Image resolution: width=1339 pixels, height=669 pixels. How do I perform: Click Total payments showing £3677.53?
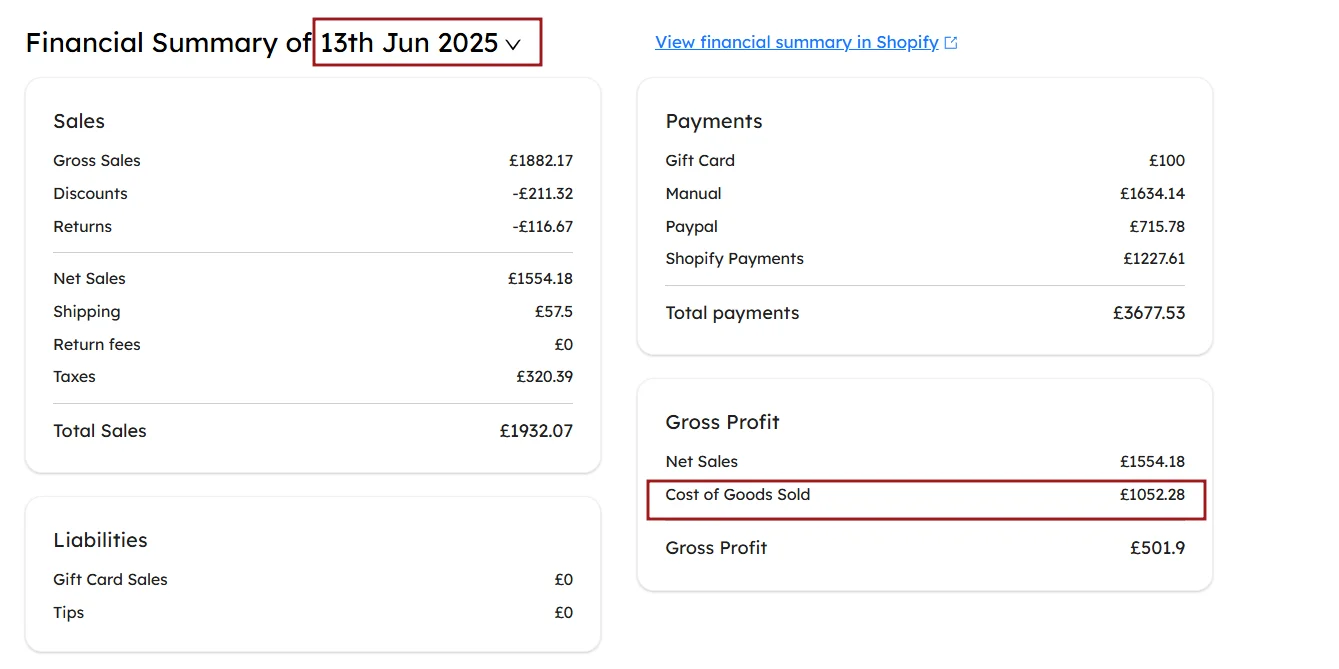[x=925, y=312]
